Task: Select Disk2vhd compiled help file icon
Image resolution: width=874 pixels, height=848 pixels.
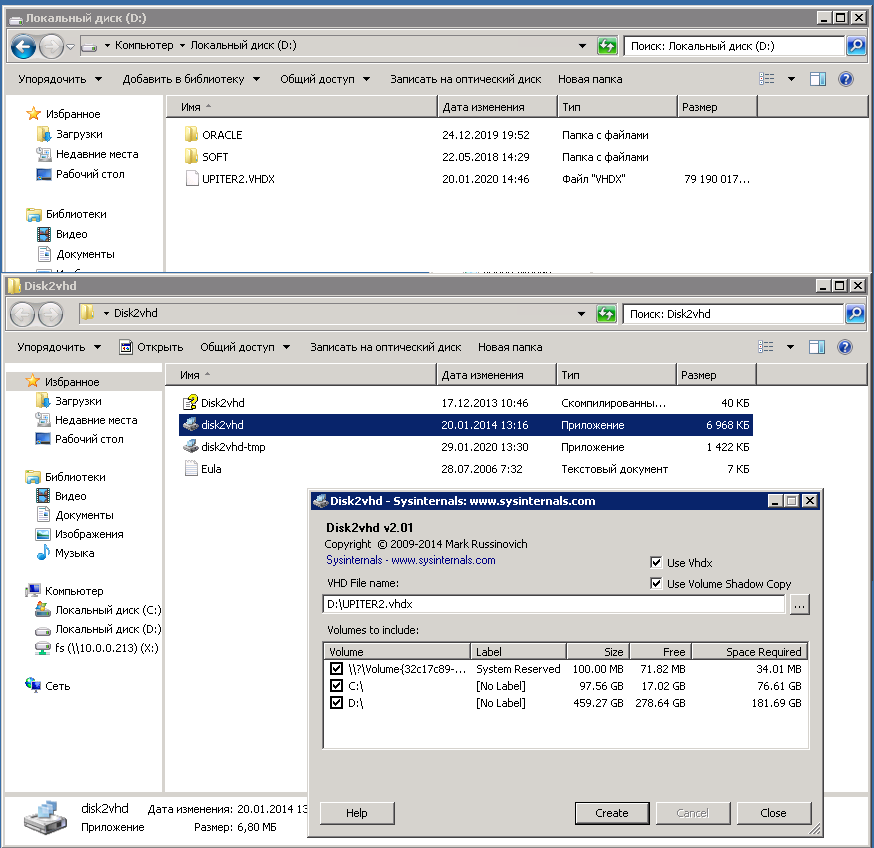Action: (191, 403)
